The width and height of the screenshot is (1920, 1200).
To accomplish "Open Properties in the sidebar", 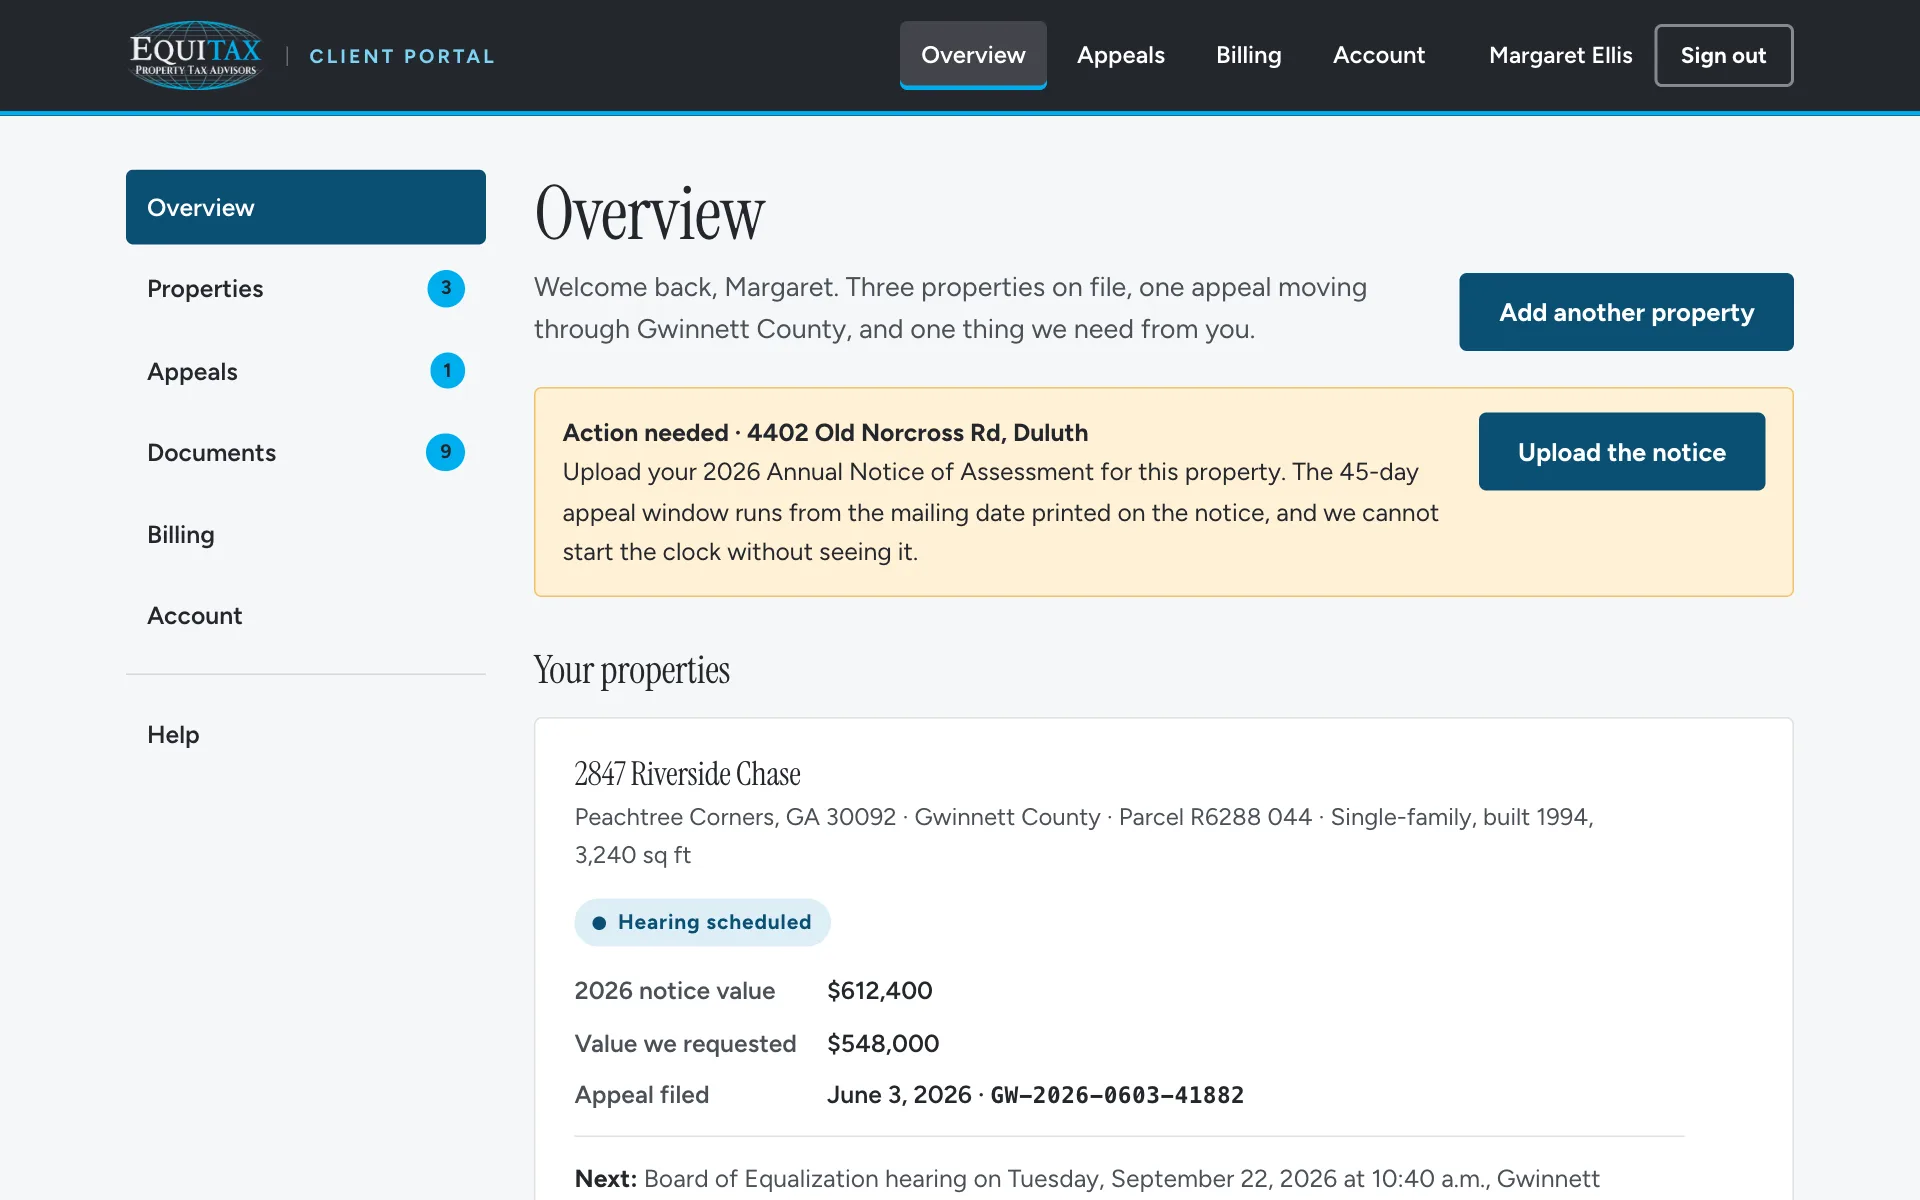I will tap(306, 289).
